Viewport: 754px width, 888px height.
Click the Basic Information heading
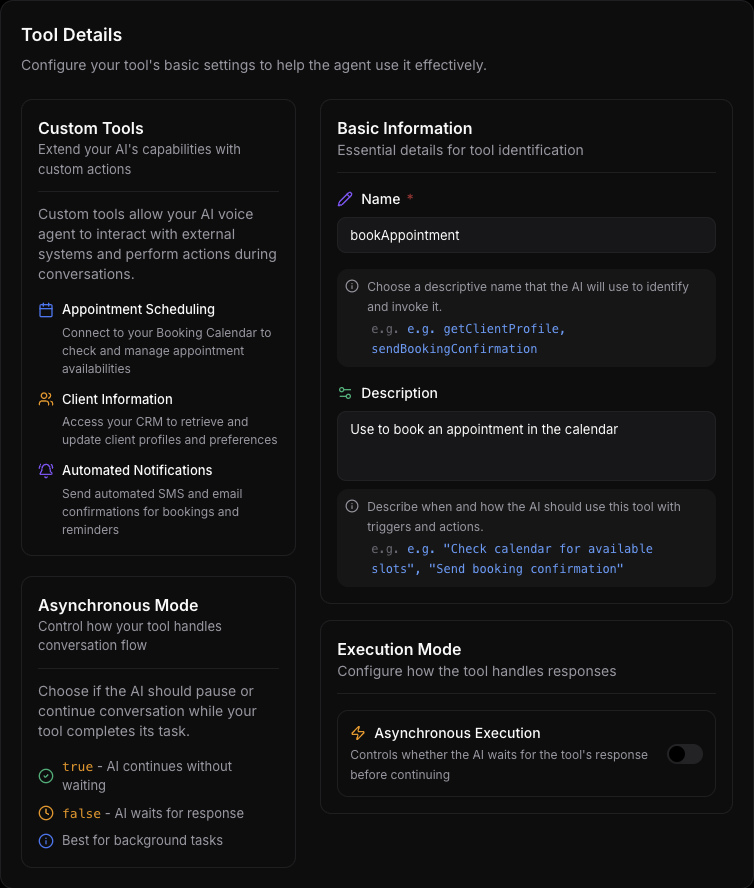404,128
